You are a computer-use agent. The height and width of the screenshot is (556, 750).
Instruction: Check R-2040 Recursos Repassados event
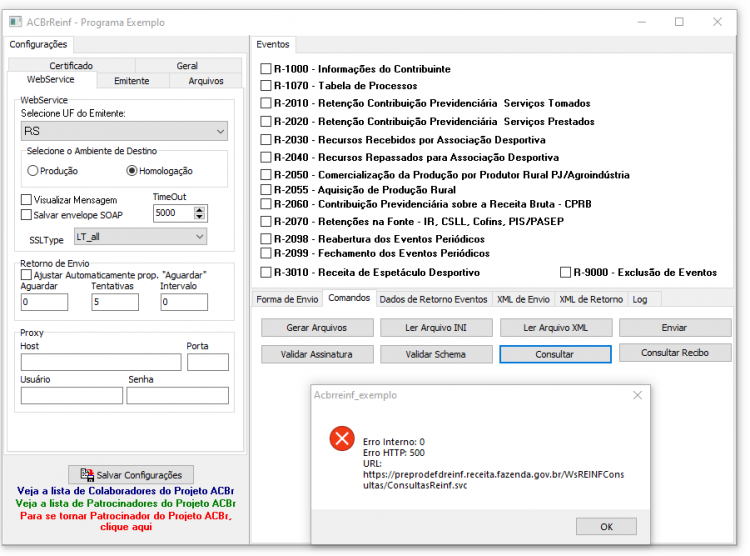pos(265,157)
